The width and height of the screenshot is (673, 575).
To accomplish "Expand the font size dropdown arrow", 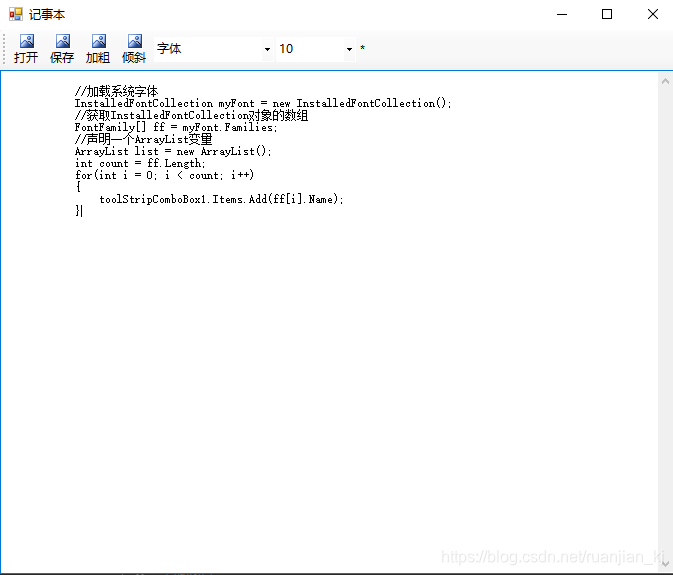I will 349,49.
